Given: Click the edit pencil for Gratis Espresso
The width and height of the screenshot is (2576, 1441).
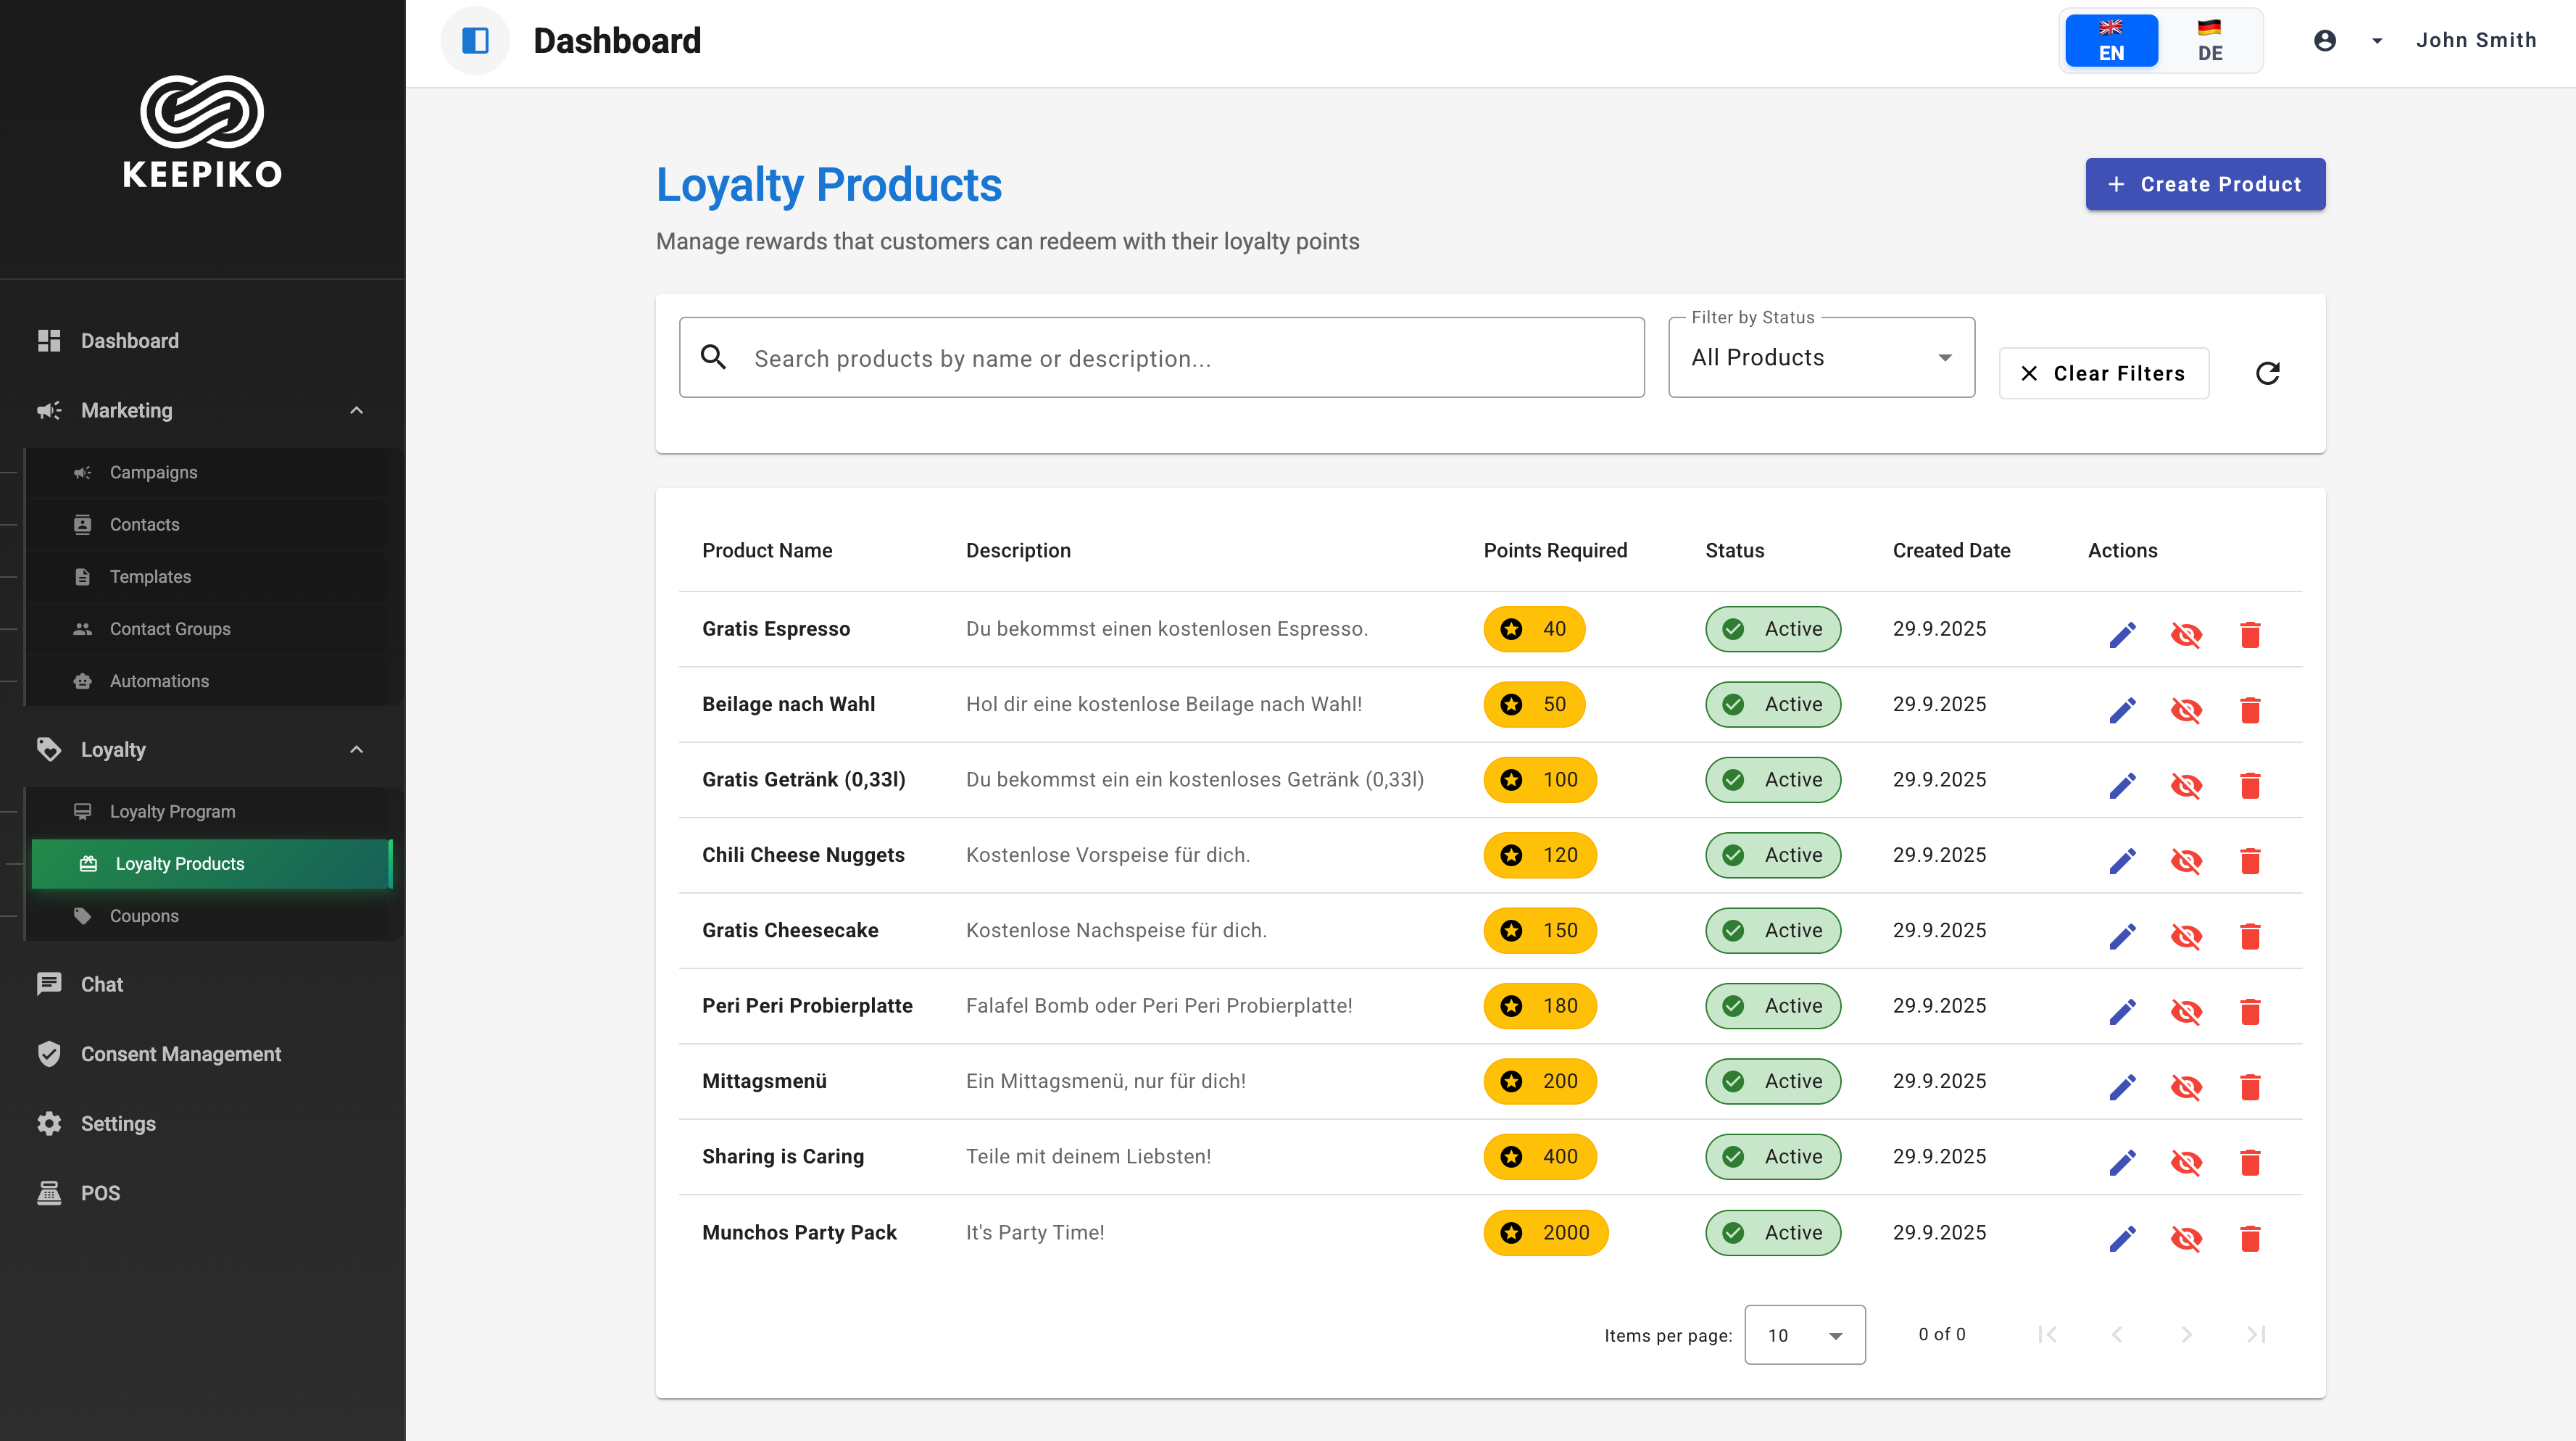Looking at the screenshot, I should tap(2122, 635).
